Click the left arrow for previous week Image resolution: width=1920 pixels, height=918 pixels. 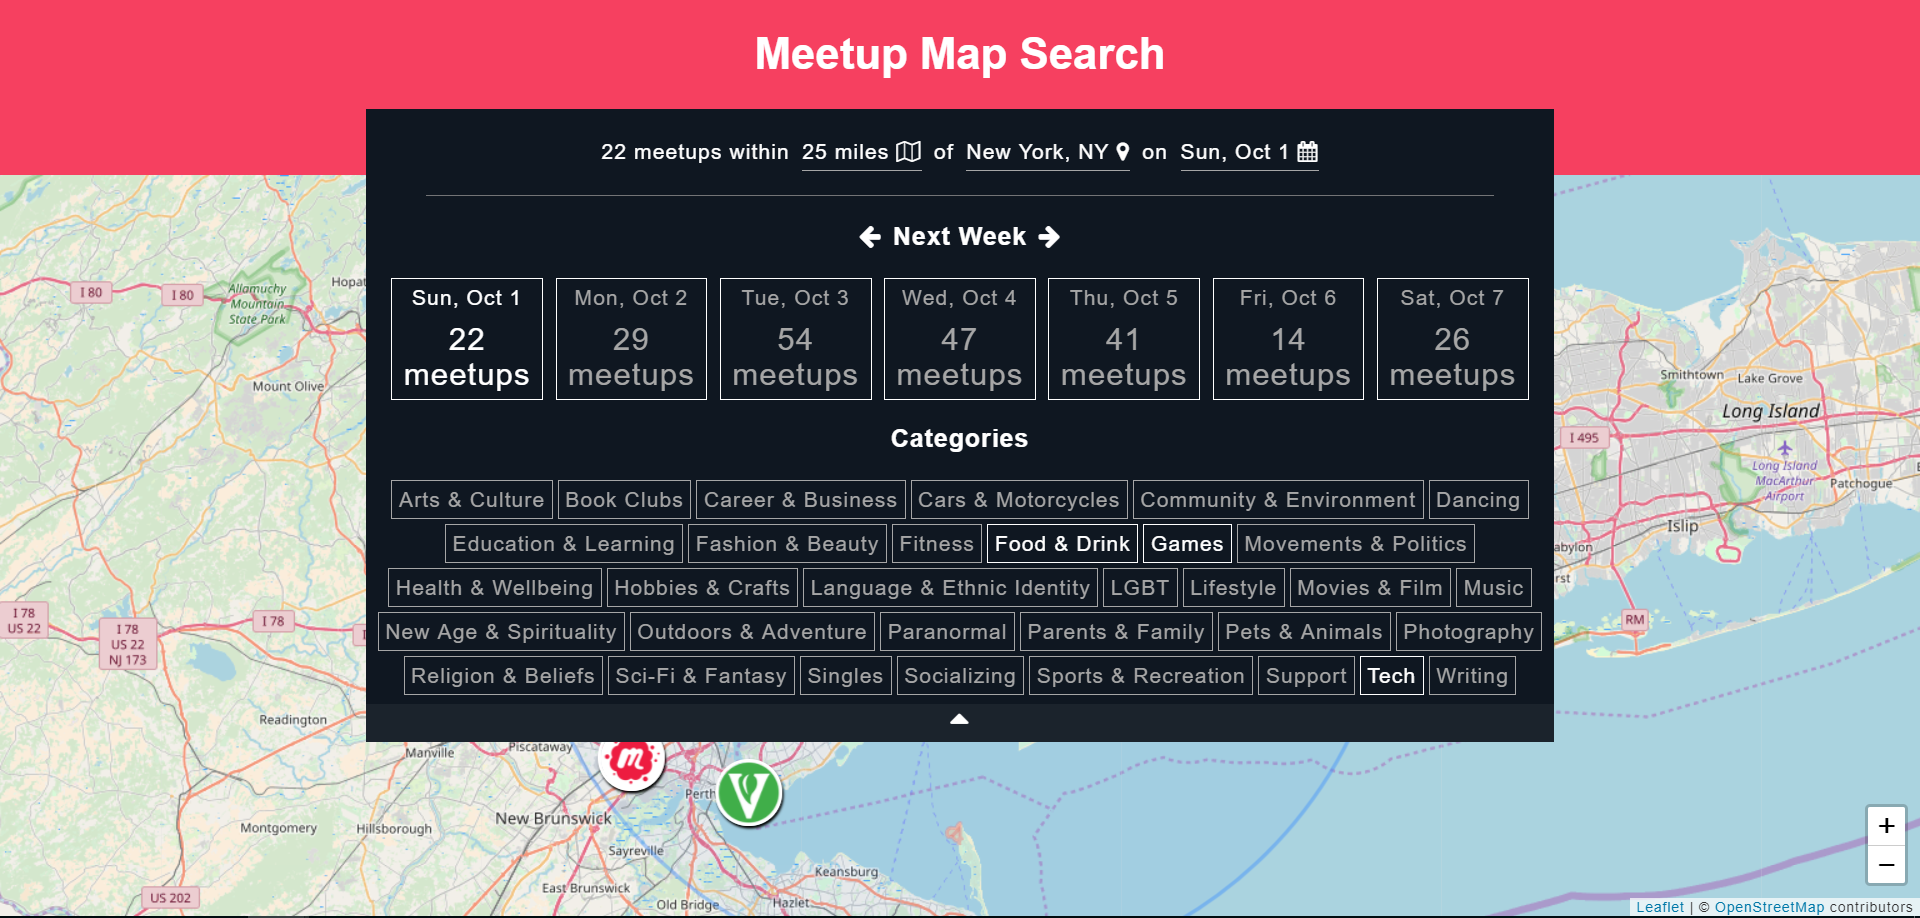tap(870, 237)
